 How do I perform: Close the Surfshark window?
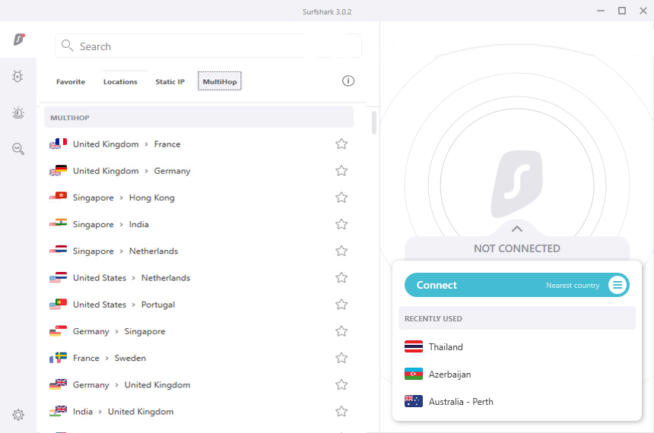pyautogui.click(x=643, y=11)
